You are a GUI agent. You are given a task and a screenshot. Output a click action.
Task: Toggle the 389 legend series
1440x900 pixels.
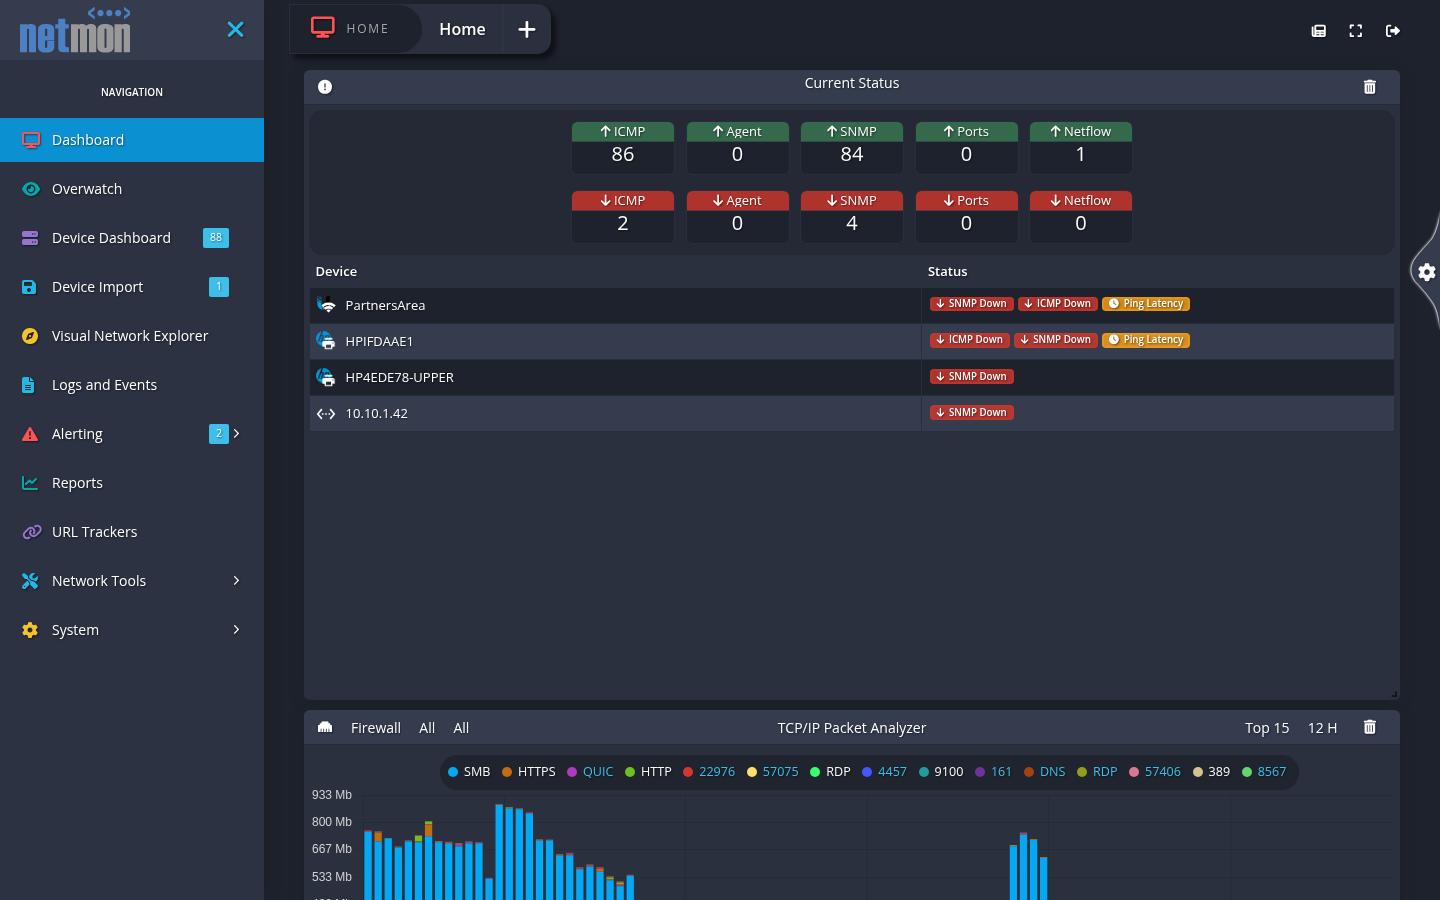click(x=1212, y=772)
